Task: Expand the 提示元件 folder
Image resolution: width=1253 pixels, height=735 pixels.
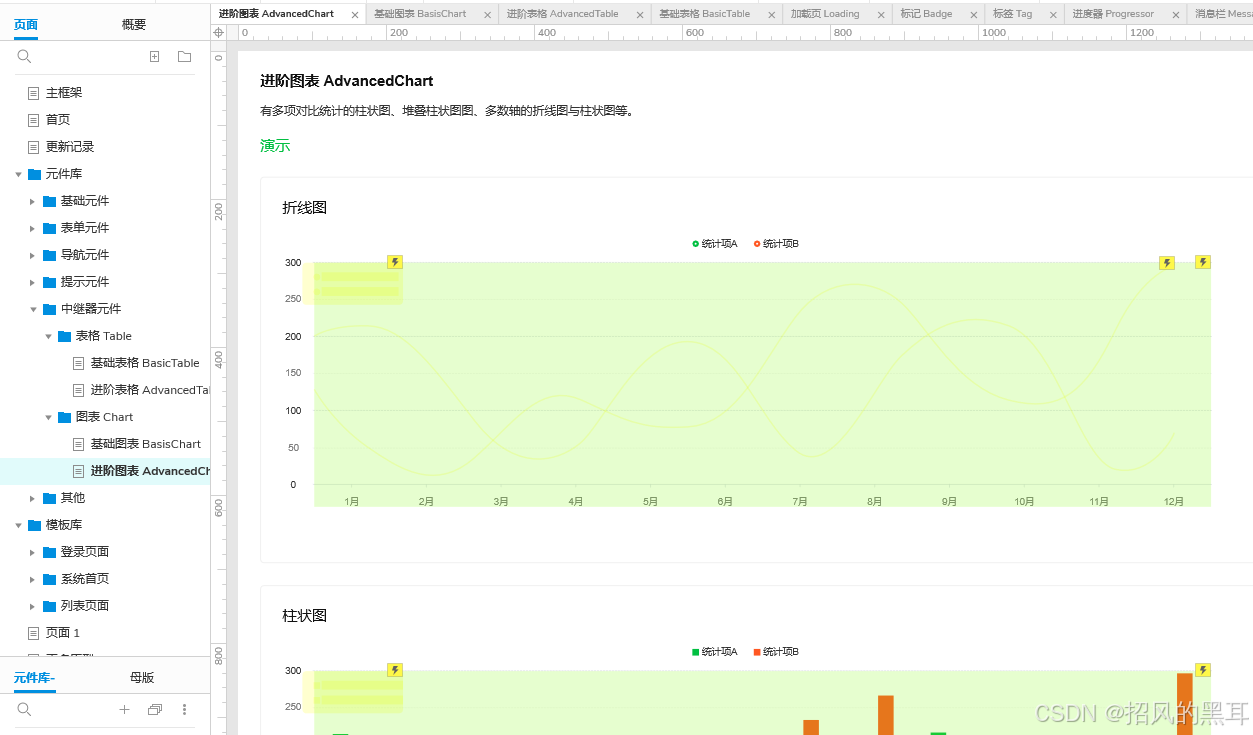Action: click(33, 282)
